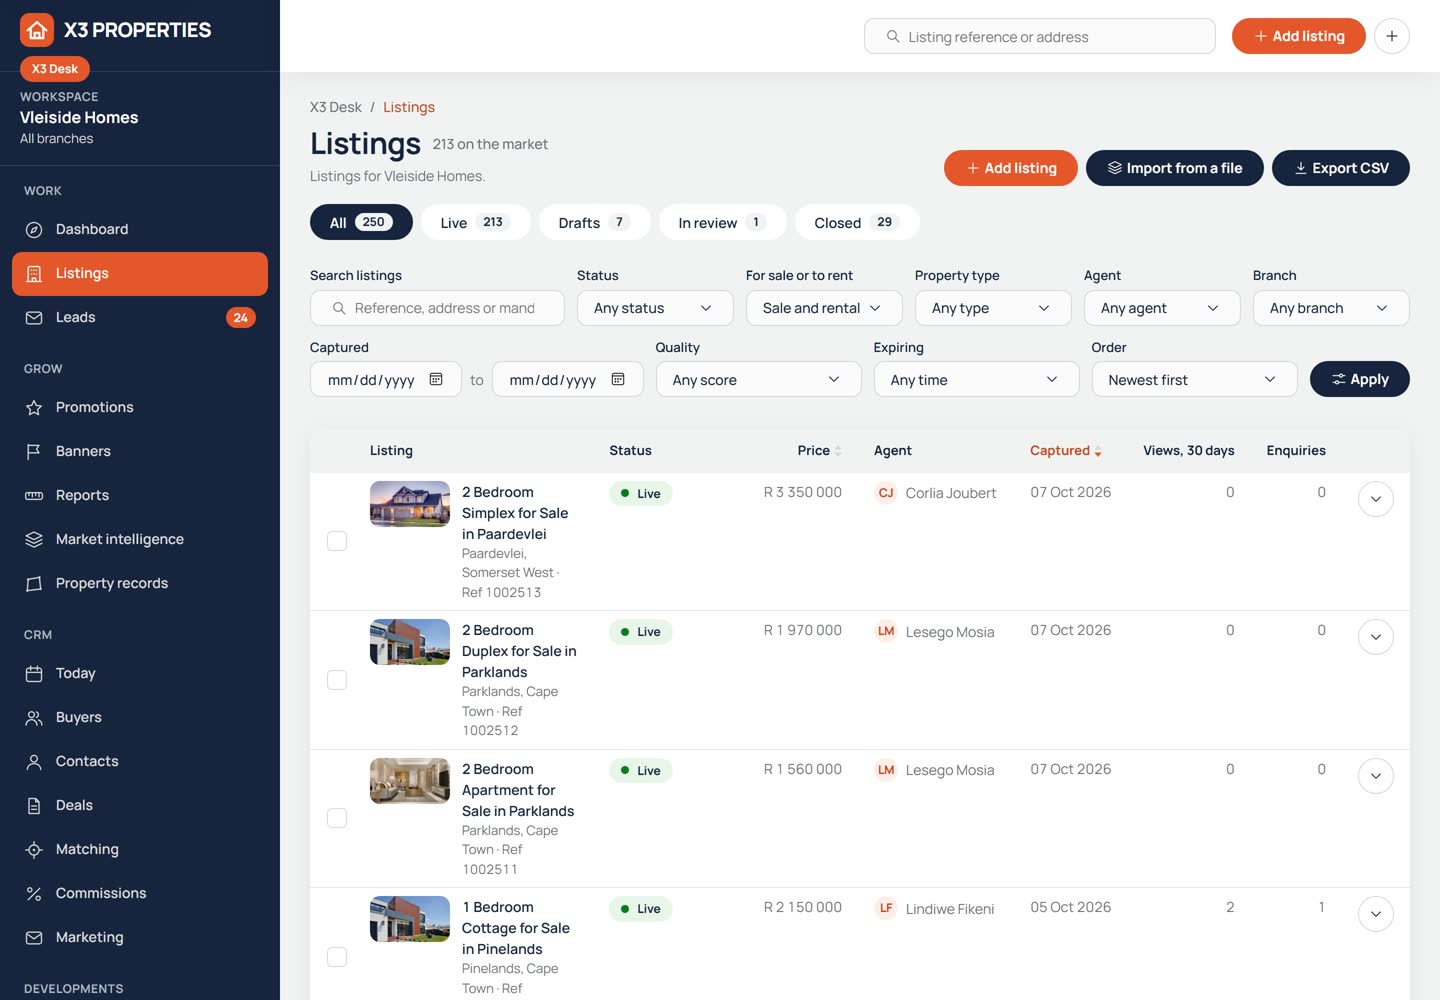The image size is (1440, 1000).
Task: Click the CJ avatar for Corlia Joubert
Action: pos(886,493)
